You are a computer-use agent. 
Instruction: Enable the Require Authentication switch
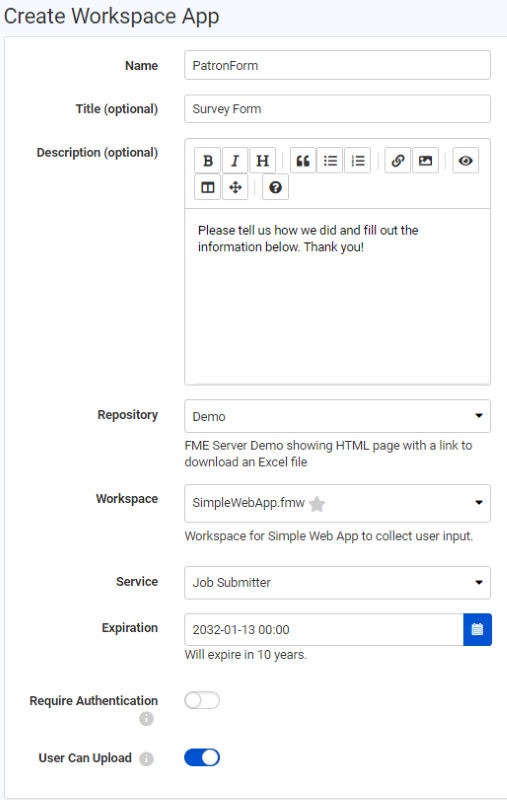[202, 701]
